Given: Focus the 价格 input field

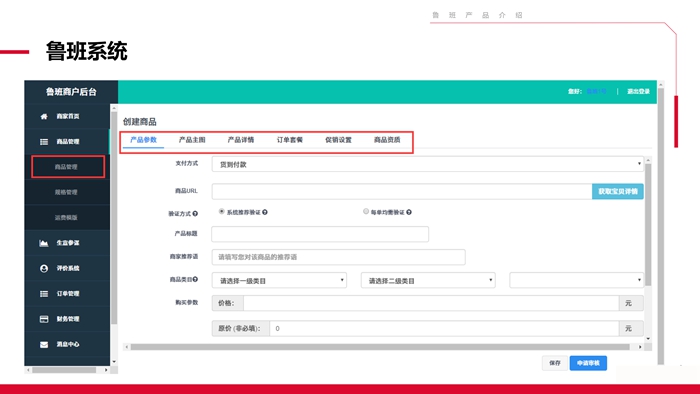Looking at the screenshot, I should 431,303.
